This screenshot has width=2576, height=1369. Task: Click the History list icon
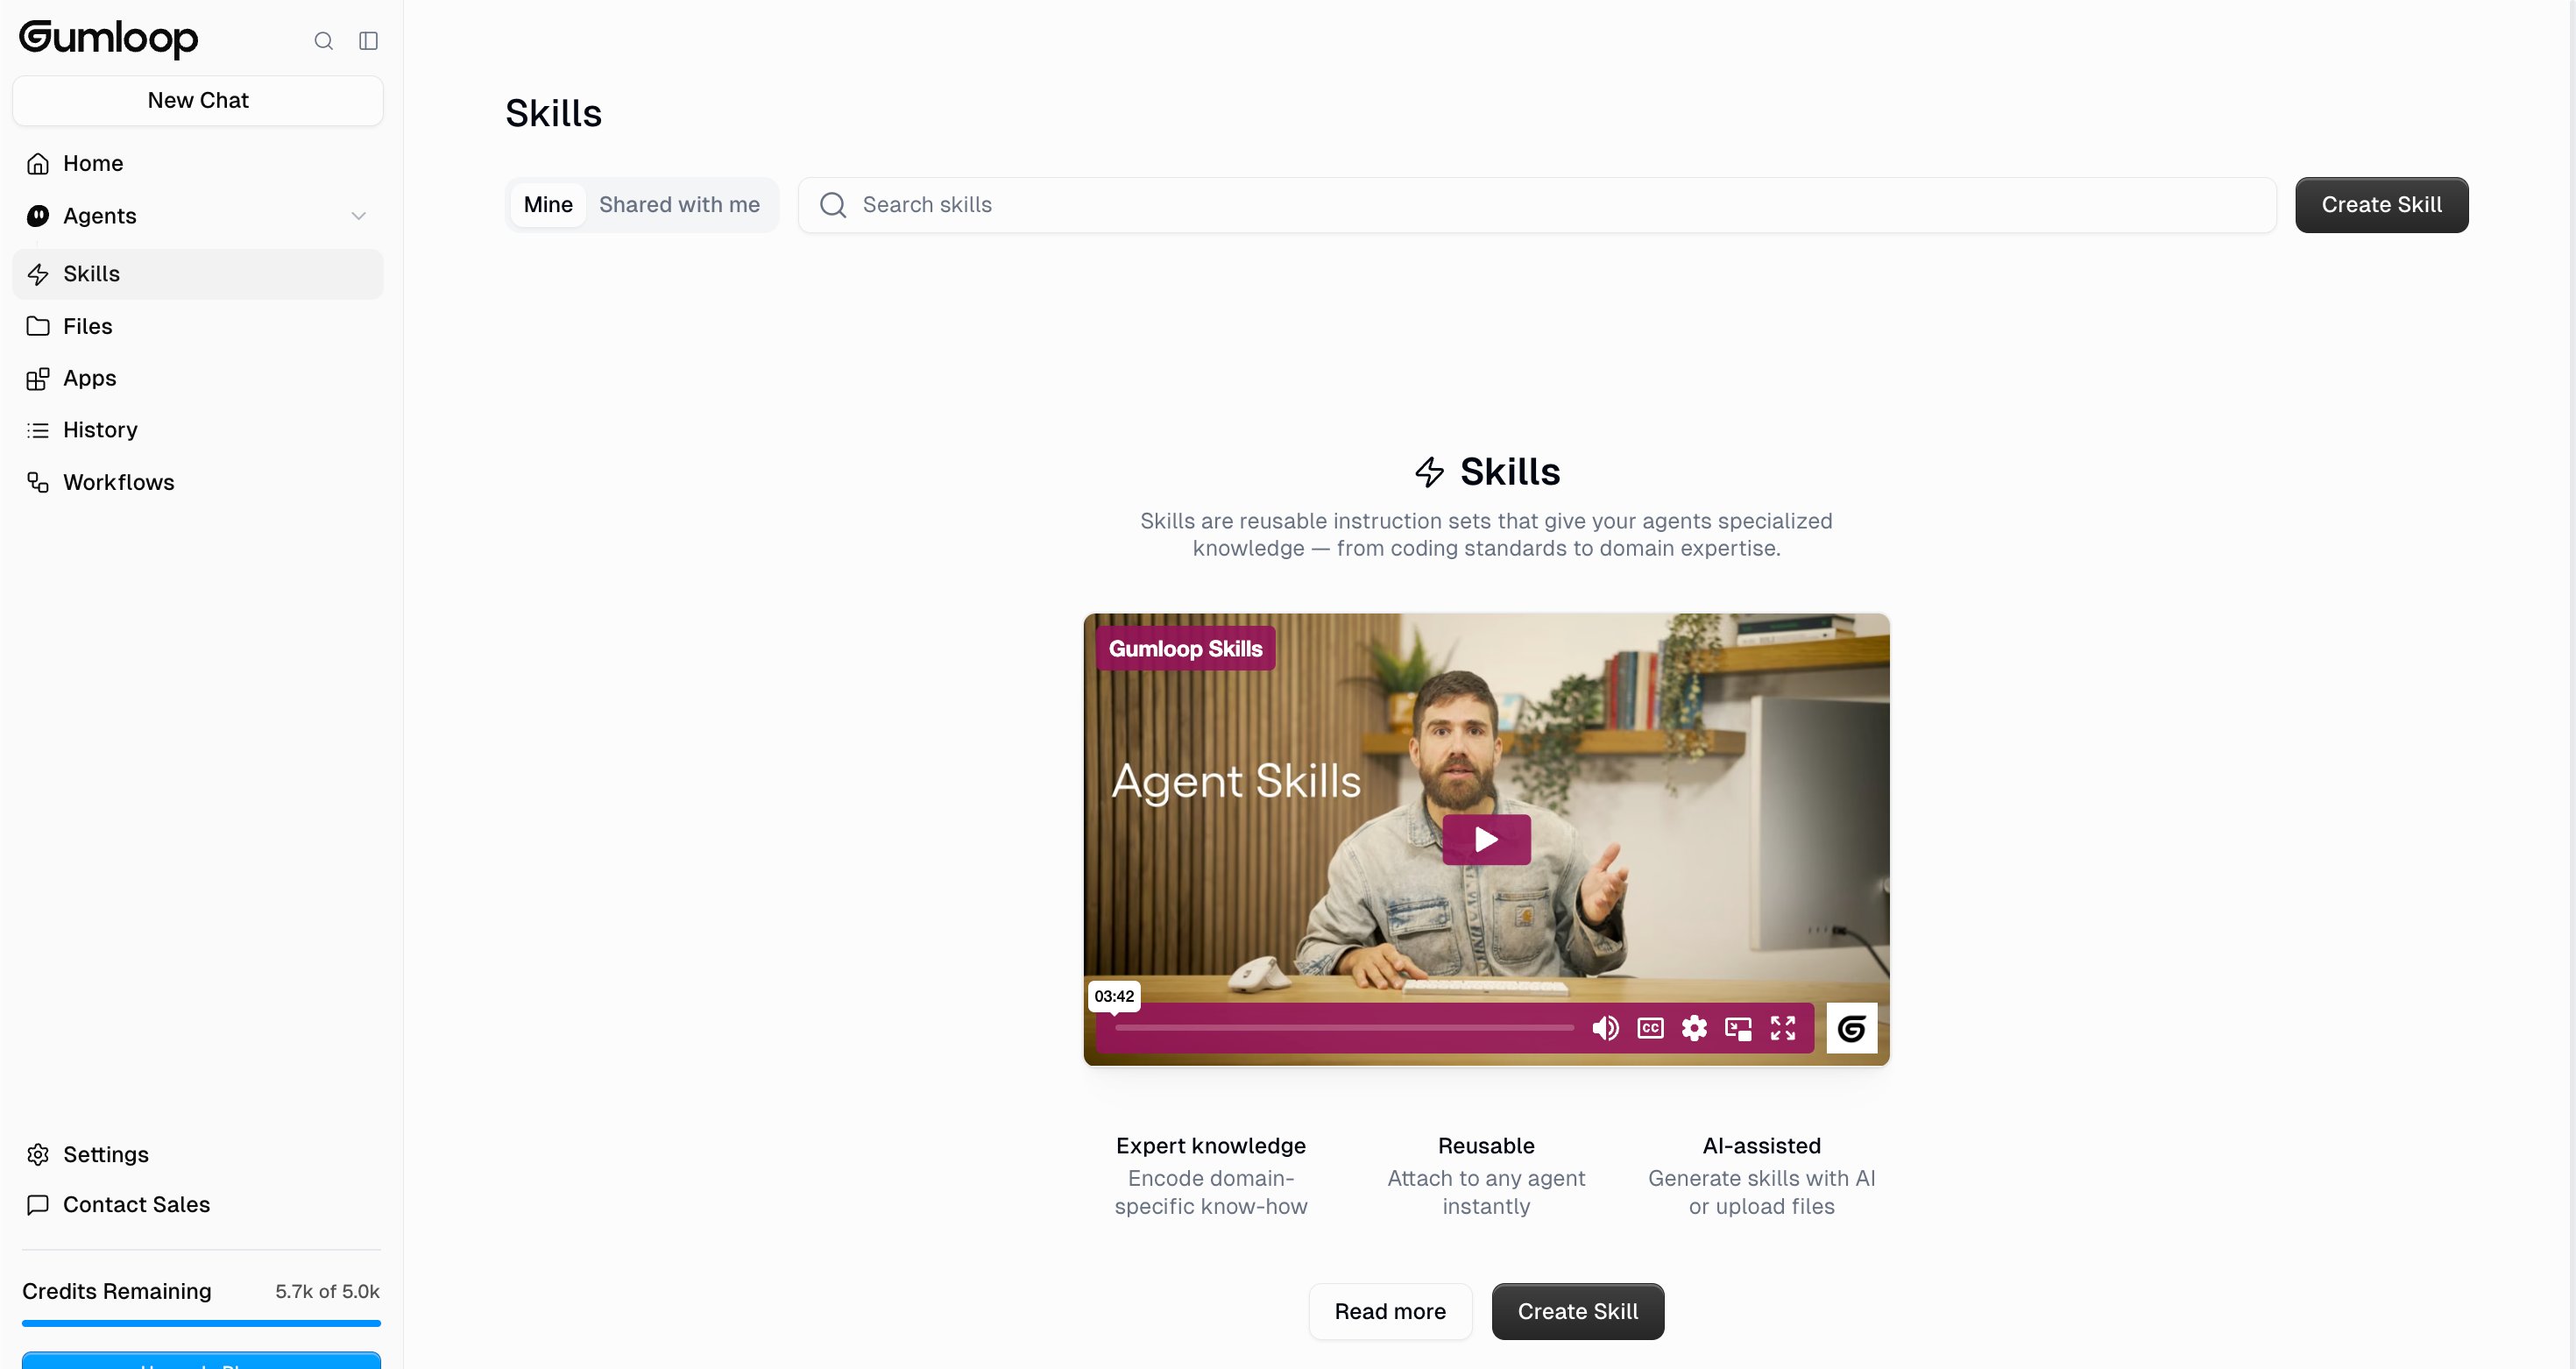(38, 430)
